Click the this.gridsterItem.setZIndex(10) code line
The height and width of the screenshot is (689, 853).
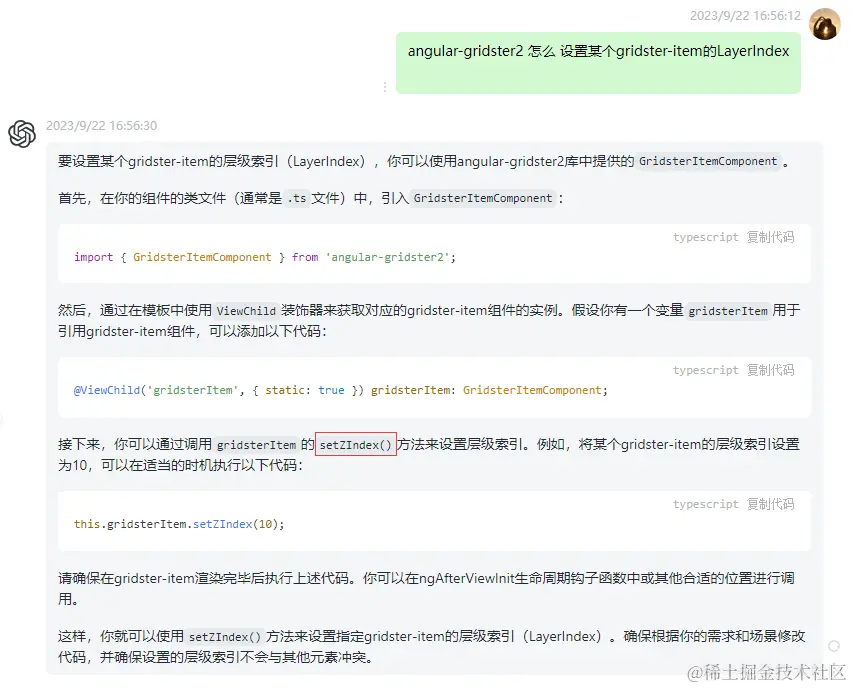[179, 524]
